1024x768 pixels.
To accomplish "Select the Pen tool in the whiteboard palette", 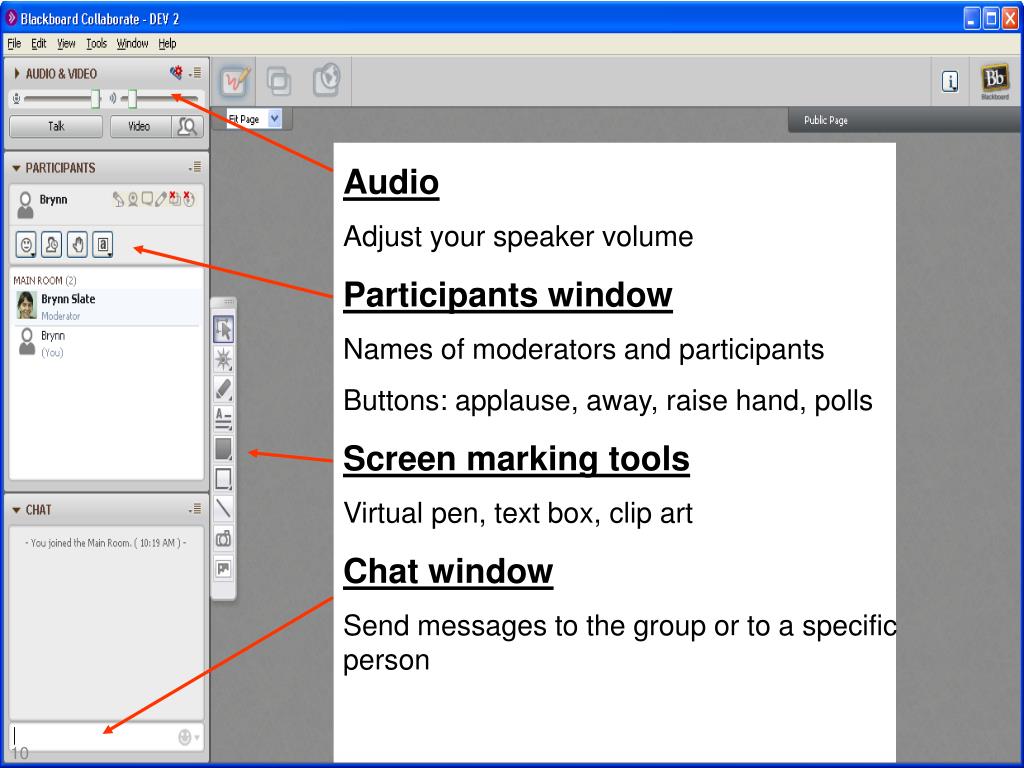I will [223, 389].
